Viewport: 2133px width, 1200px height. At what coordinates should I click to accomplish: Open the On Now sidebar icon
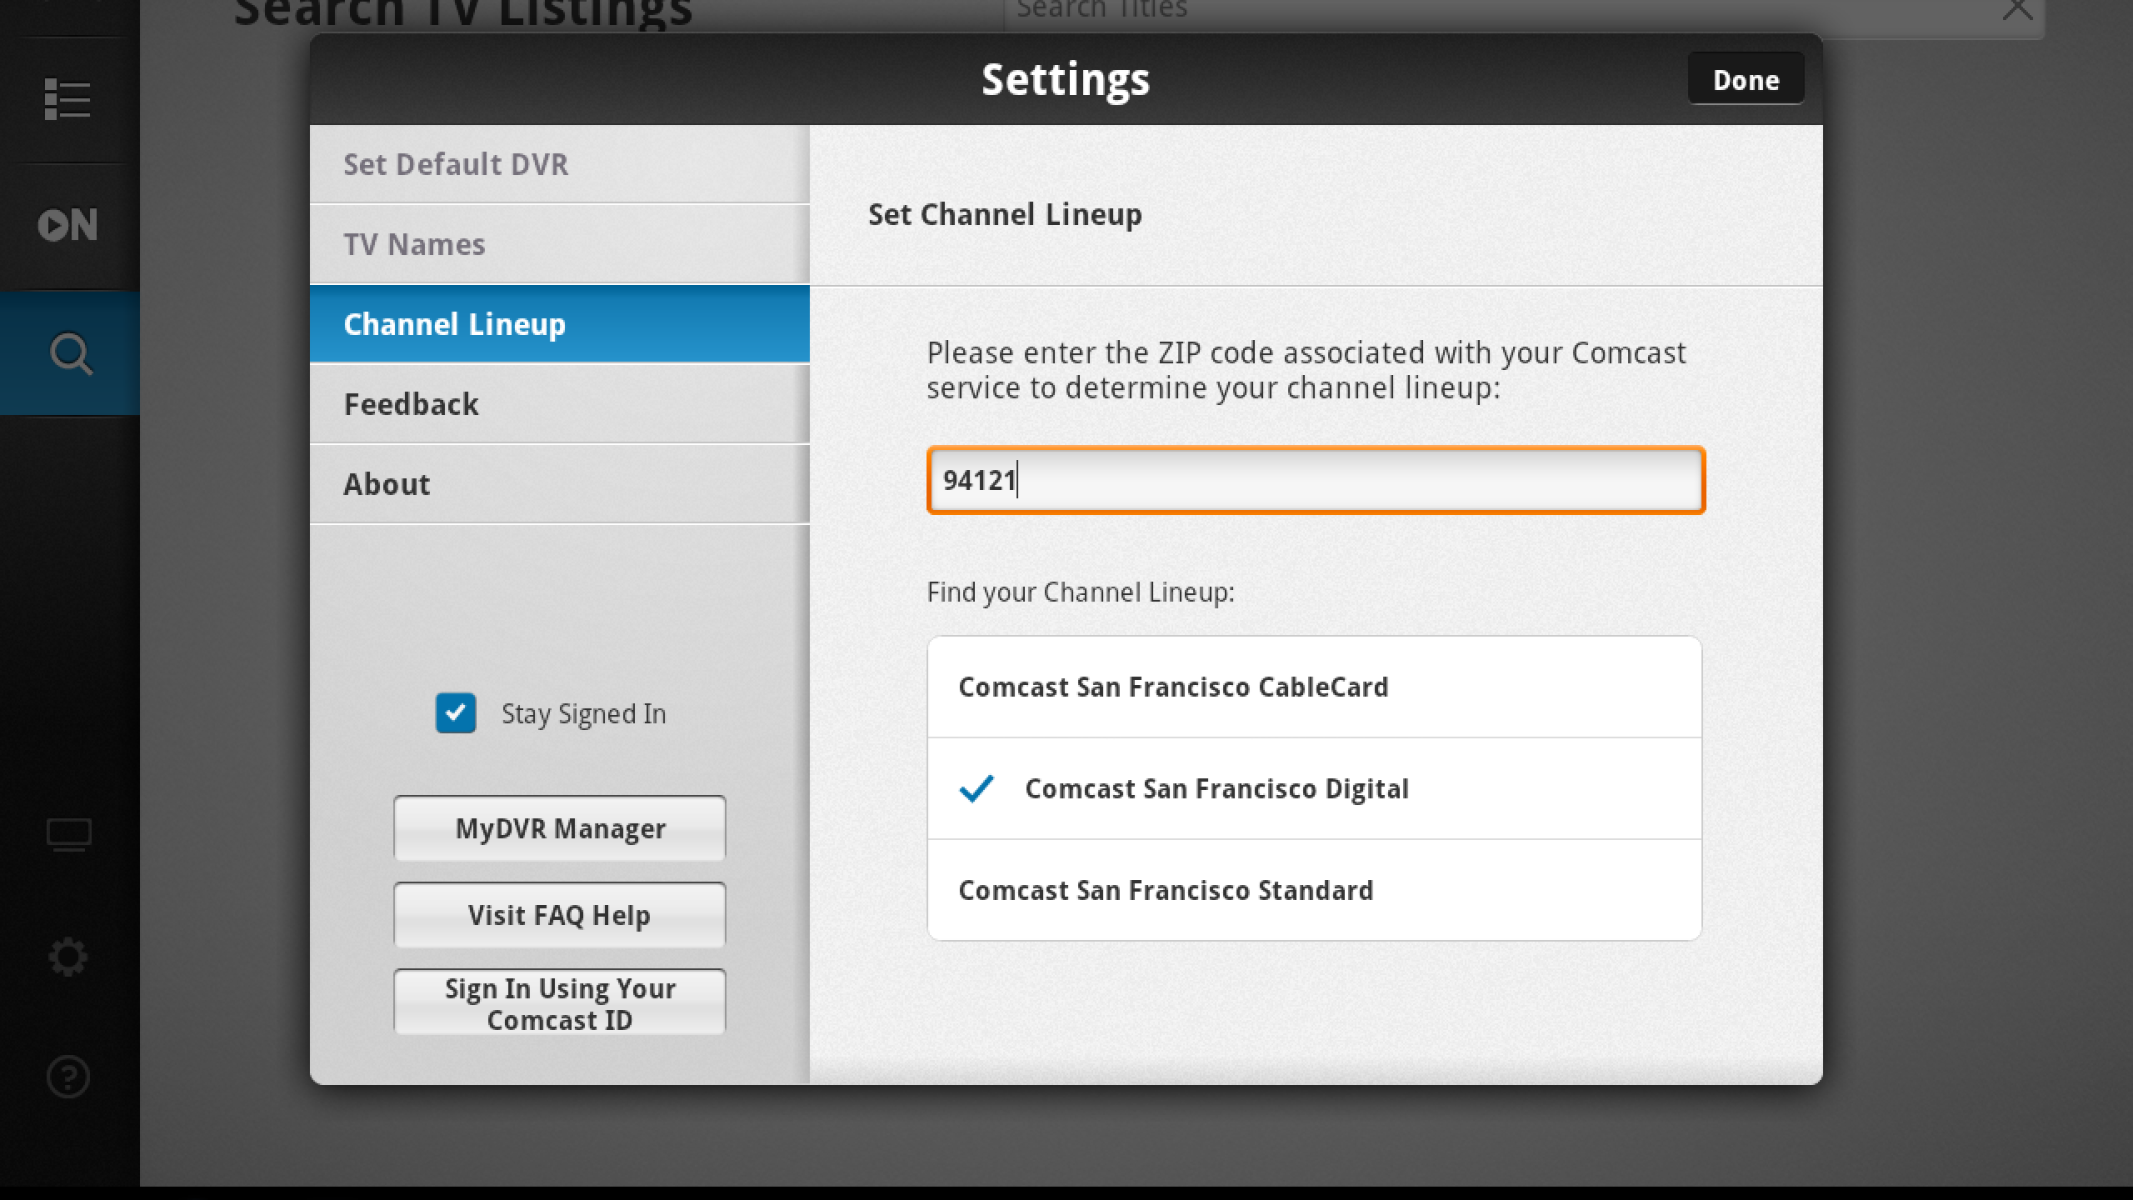click(x=68, y=225)
